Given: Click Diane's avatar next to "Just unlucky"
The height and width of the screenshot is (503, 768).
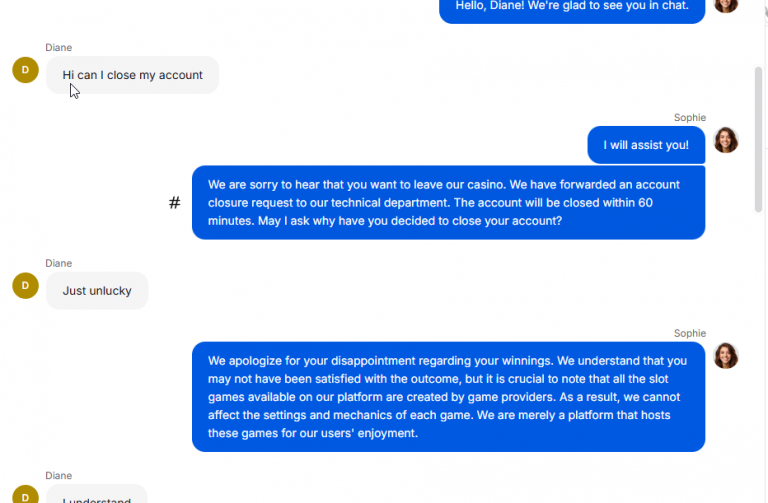Looking at the screenshot, I should pyautogui.click(x=25, y=286).
